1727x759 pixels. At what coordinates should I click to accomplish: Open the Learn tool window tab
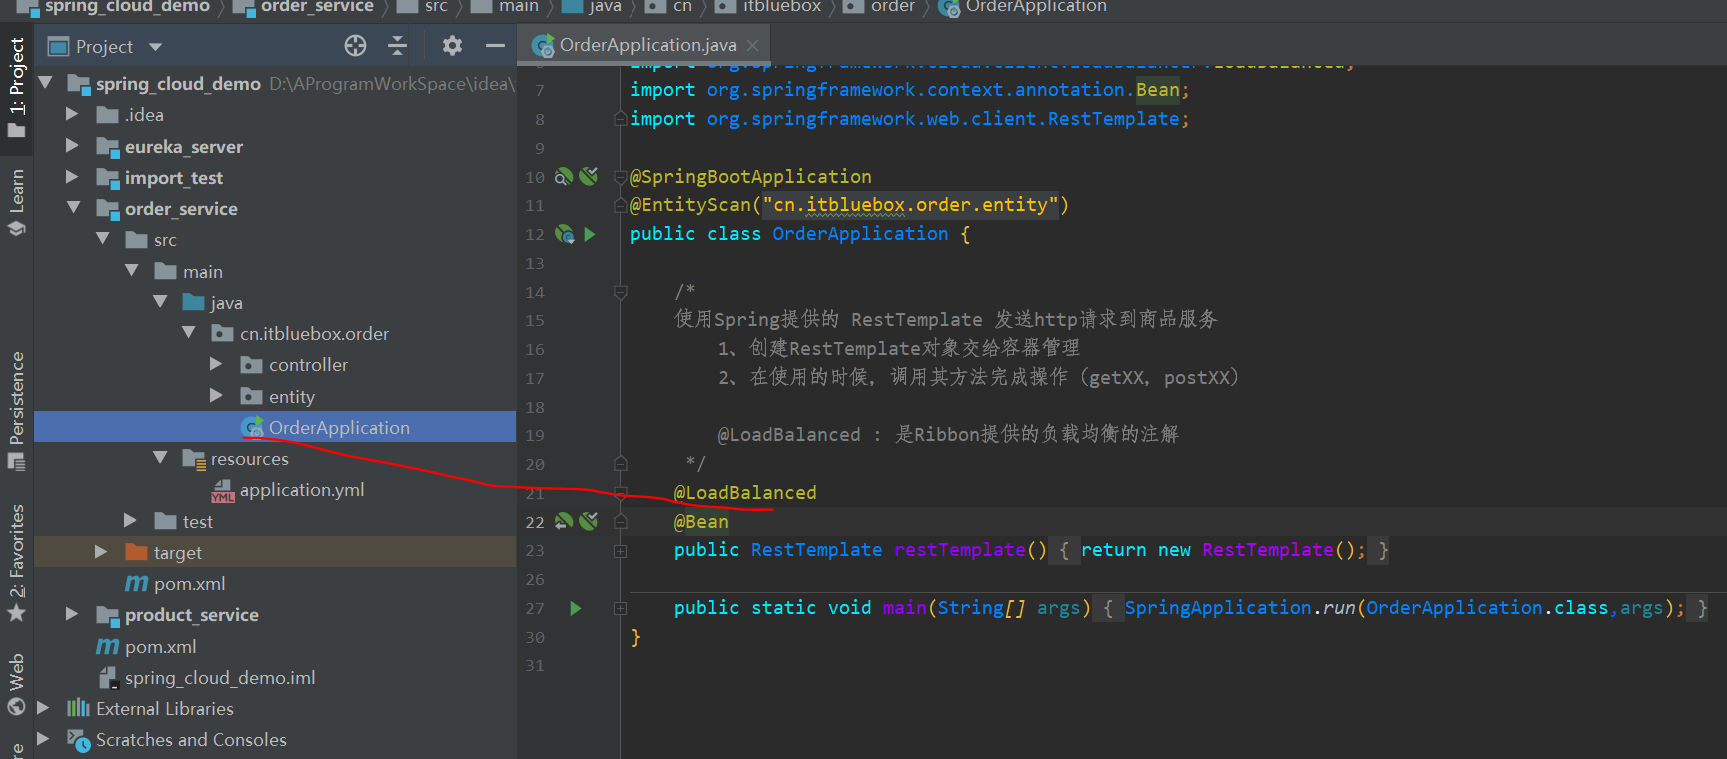coord(16,201)
